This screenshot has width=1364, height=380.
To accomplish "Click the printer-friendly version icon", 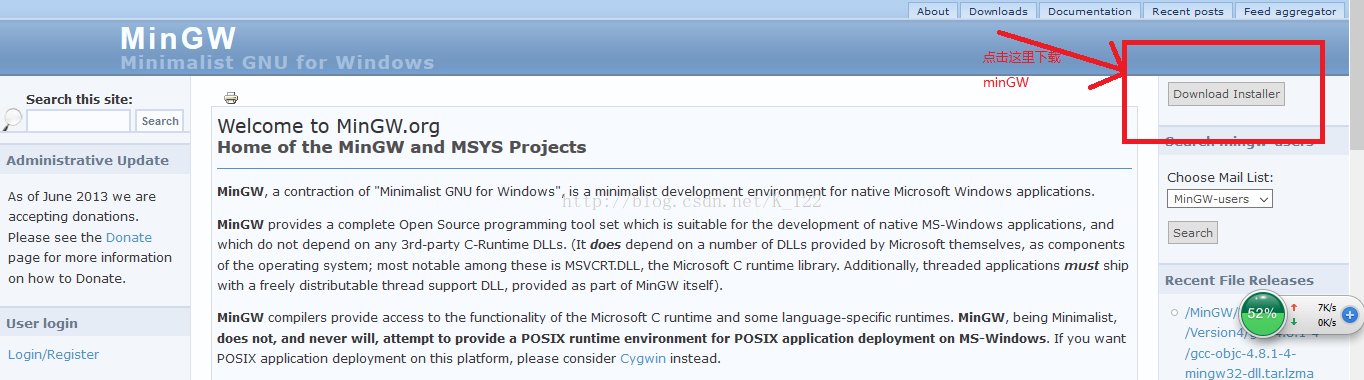I will pos(231,98).
